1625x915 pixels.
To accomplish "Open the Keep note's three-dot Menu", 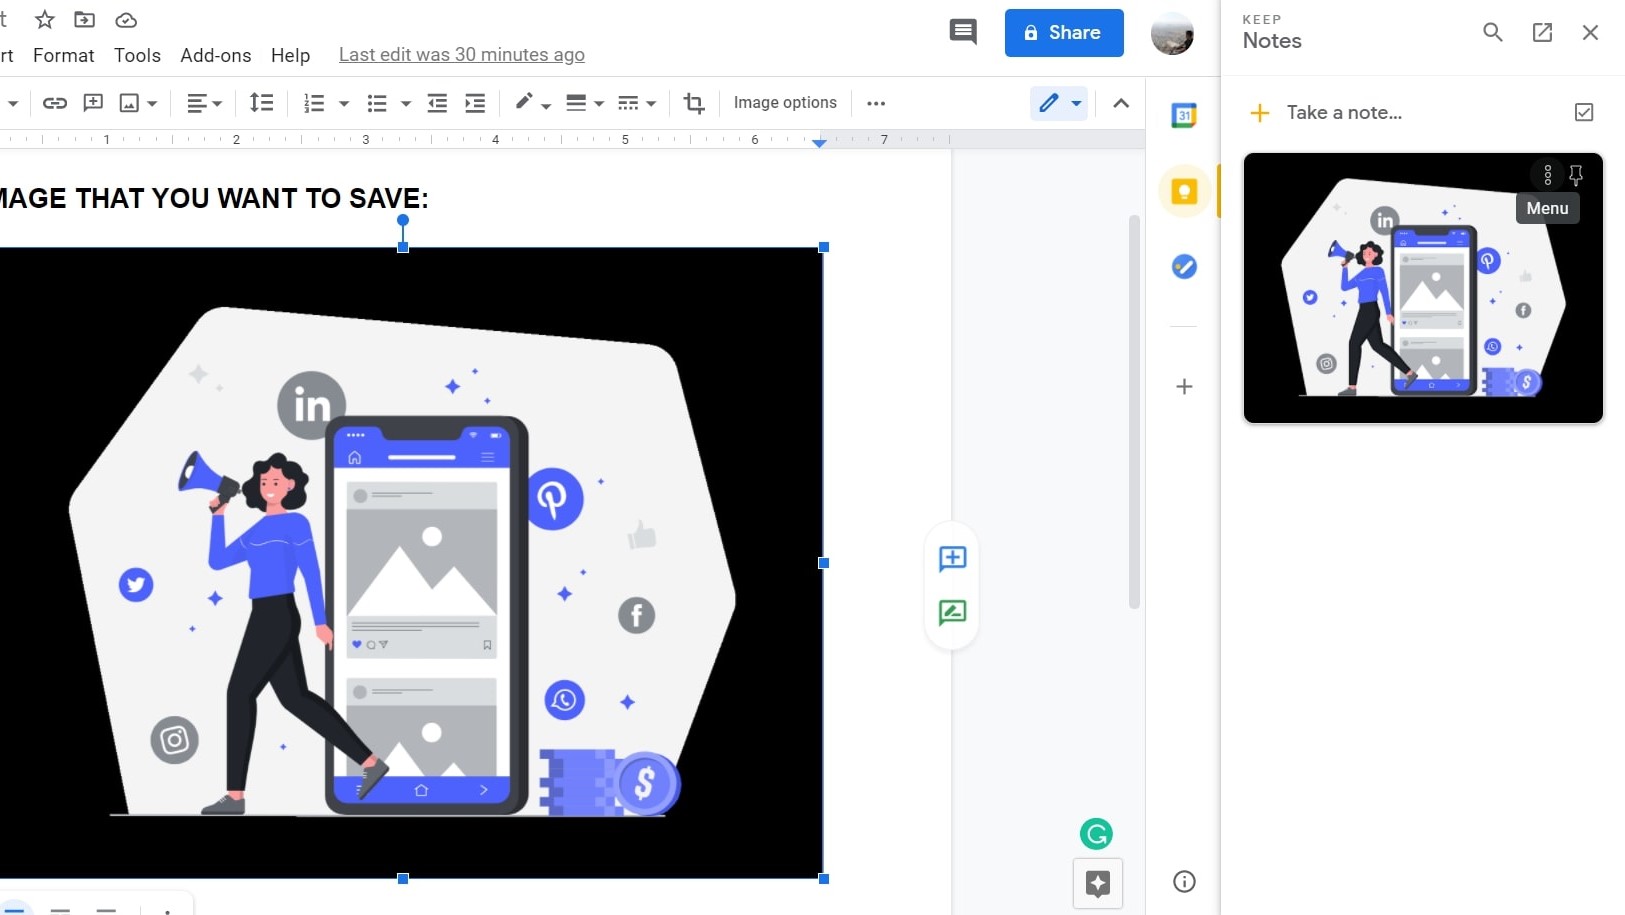I will pos(1548,175).
